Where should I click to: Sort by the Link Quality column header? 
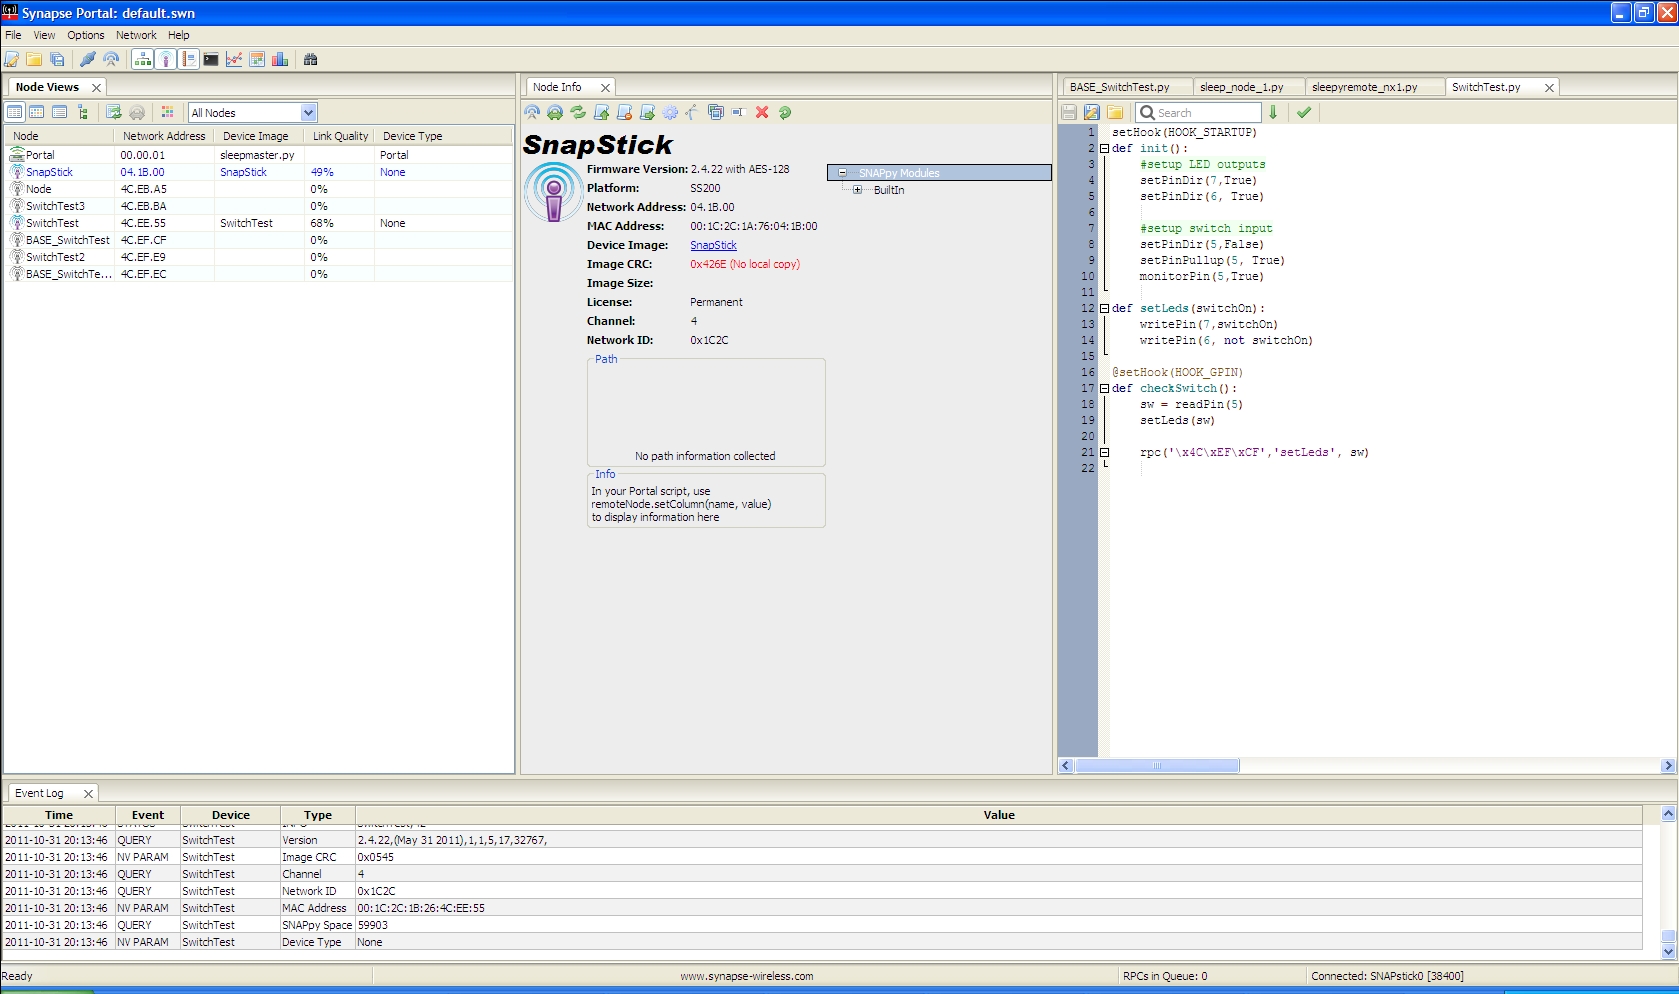click(340, 136)
